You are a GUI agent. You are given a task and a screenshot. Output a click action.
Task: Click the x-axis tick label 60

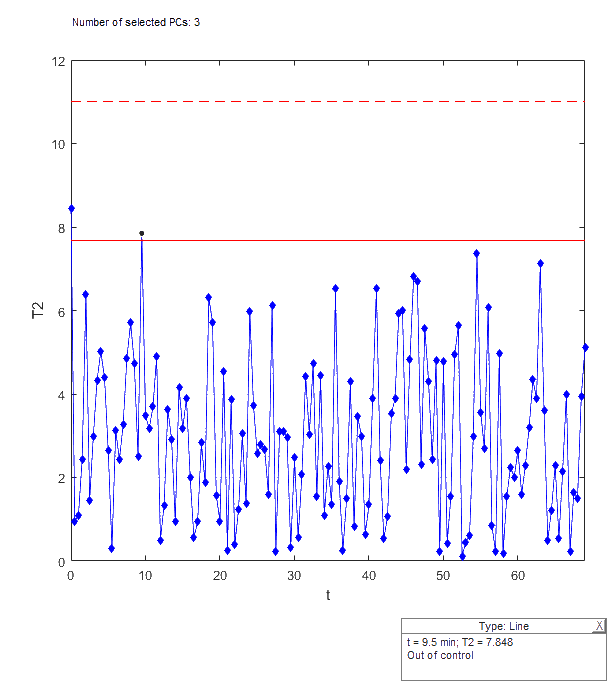(517, 576)
